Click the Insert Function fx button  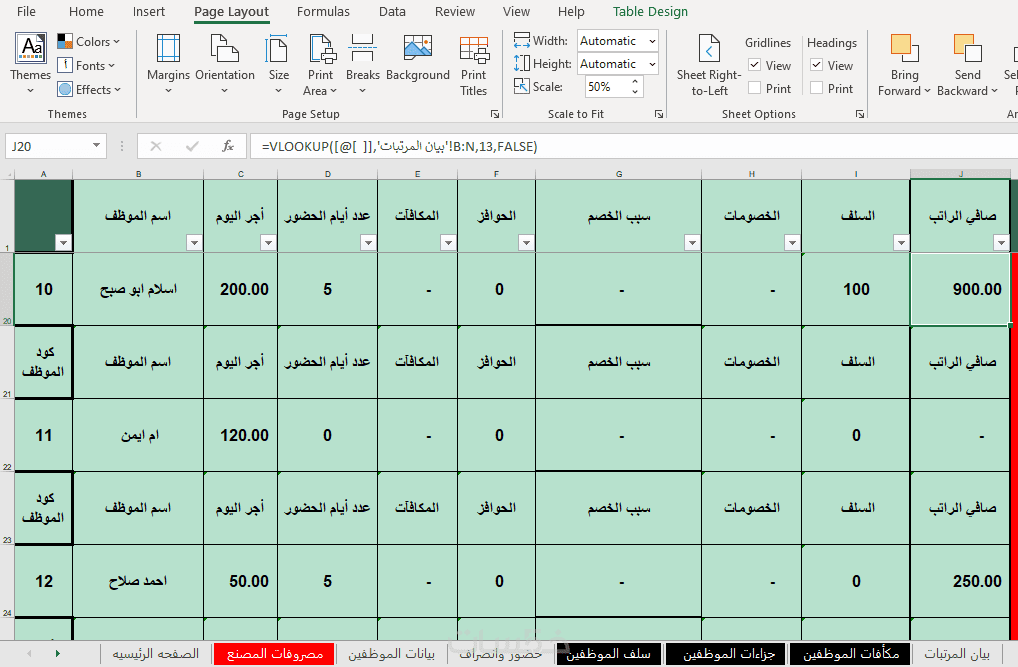click(228, 146)
